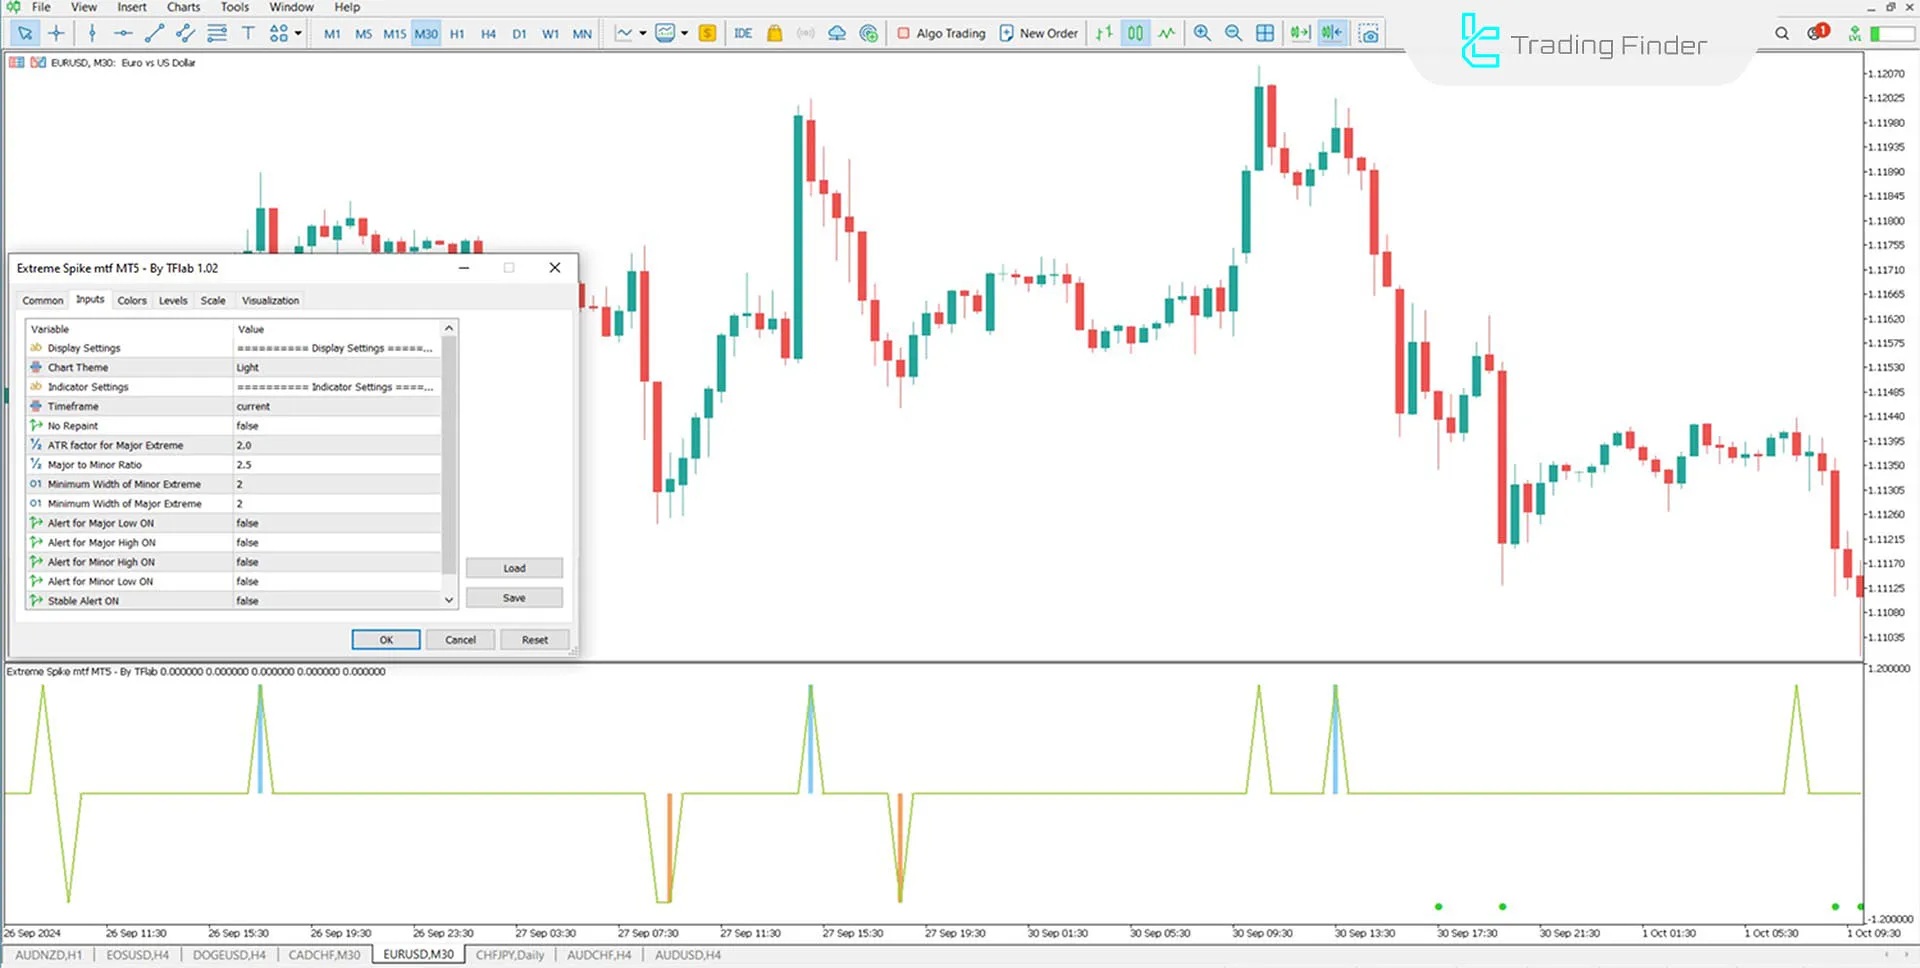Switch chart to line chart mode
The width and height of the screenshot is (1920, 968).
click(x=1166, y=33)
